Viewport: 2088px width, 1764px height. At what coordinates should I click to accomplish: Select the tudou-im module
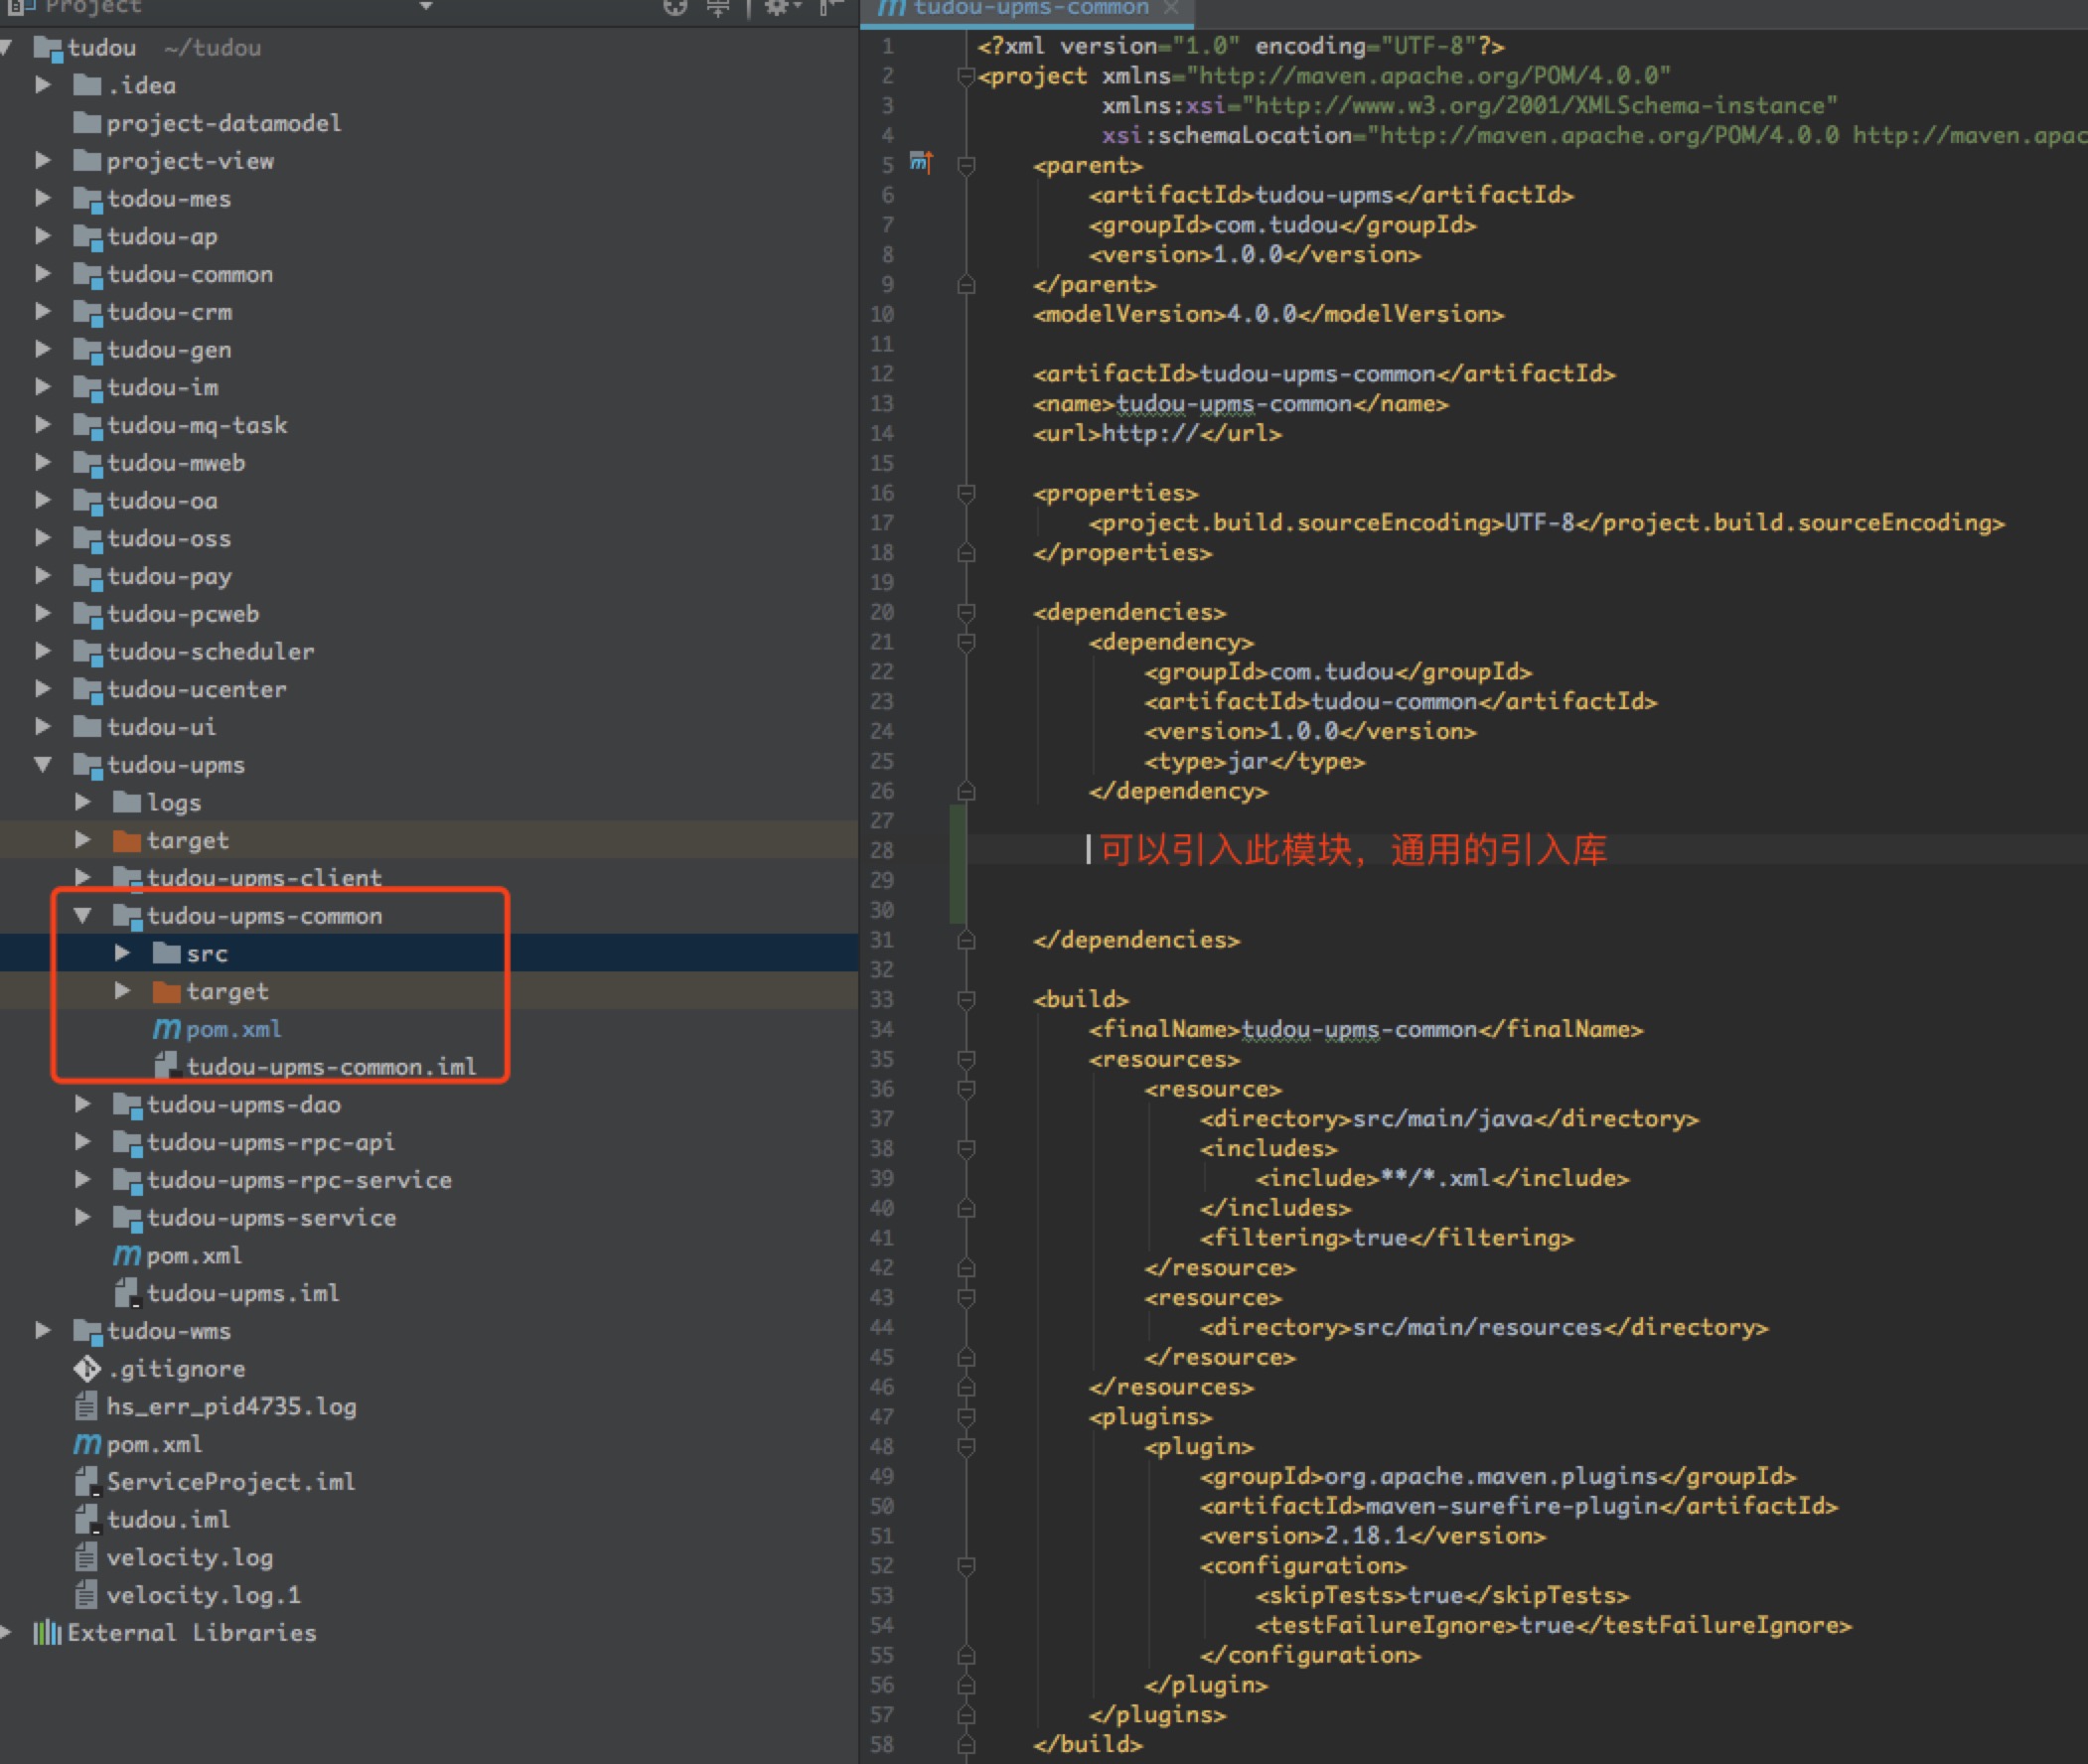pos(162,387)
